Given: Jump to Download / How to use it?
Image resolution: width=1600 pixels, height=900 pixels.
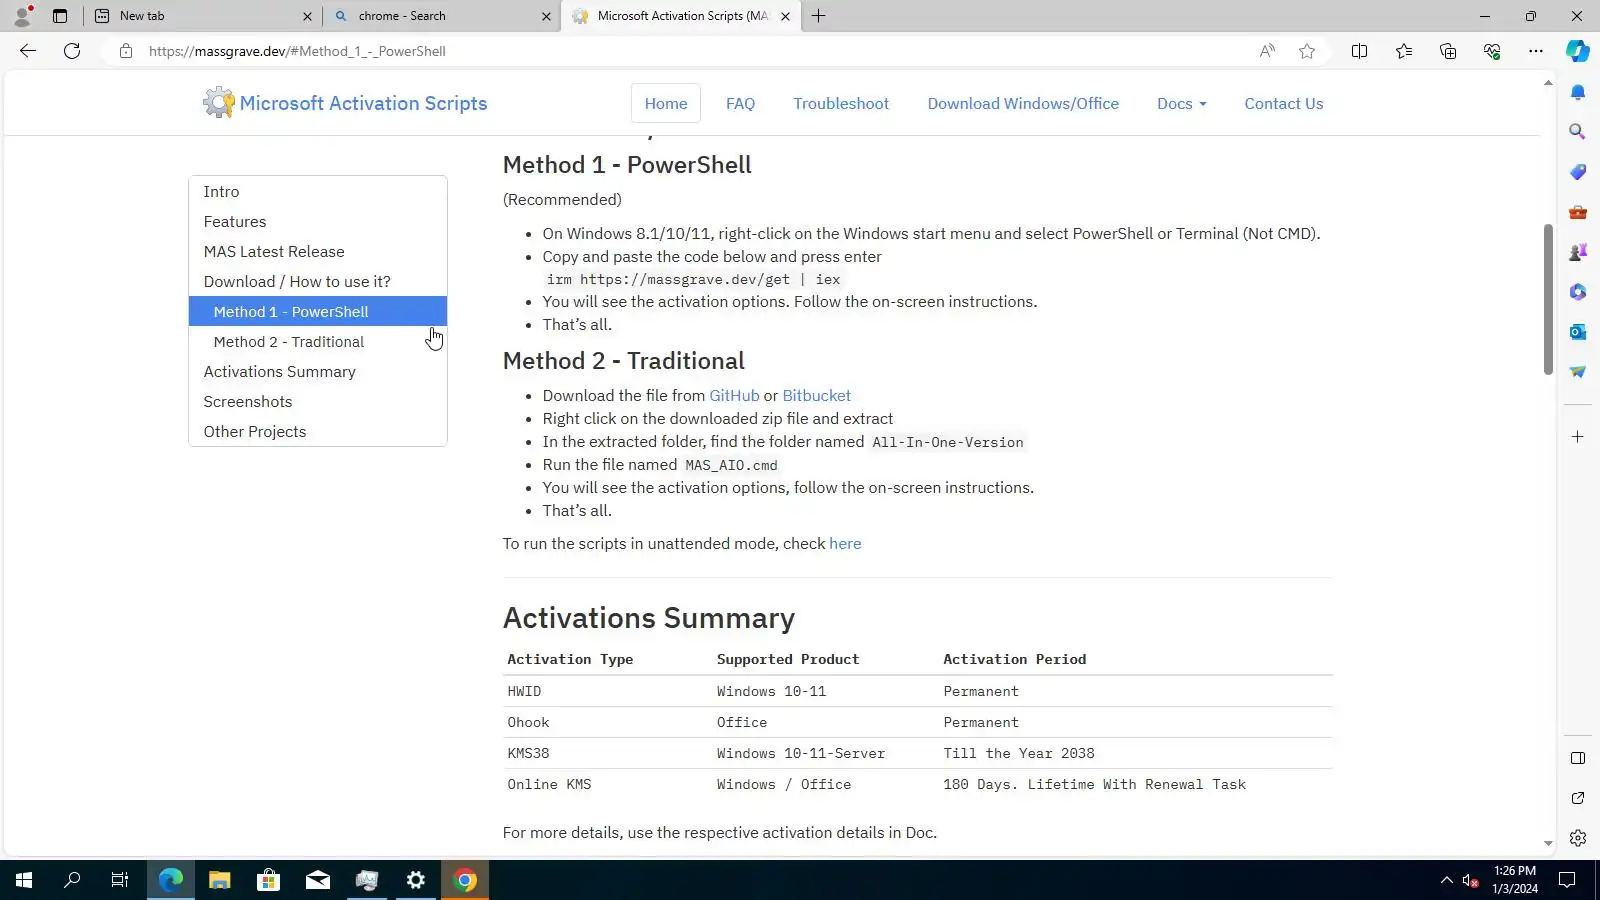Looking at the screenshot, I should pyautogui.click(x=318, y=282).
